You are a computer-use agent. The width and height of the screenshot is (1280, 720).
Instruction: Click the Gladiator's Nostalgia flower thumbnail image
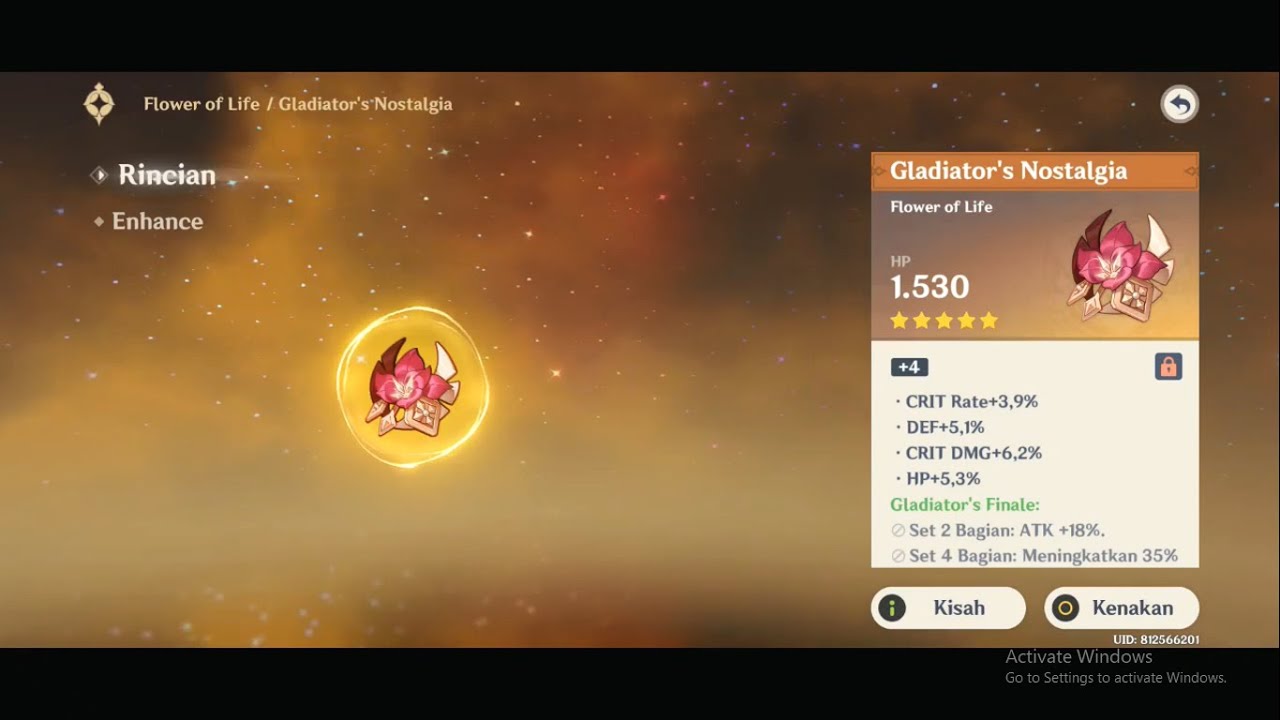coord(1121,265)
